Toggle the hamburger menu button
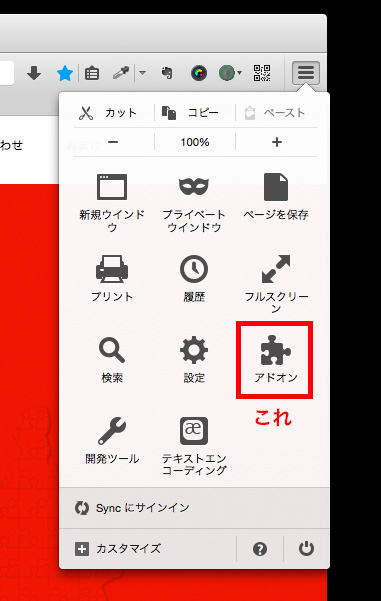The image size is (381, 601). point(306,72)
